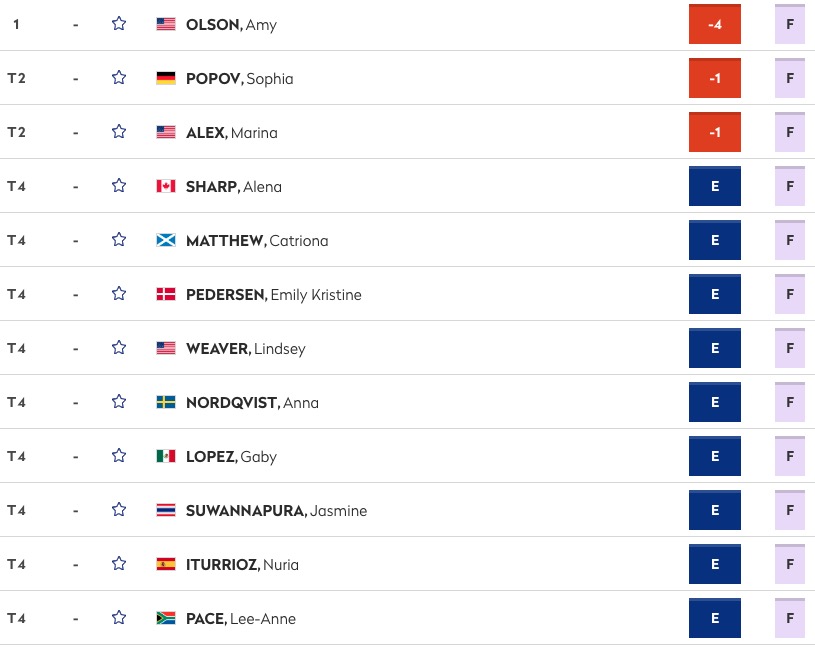Click the star icon beside Alena Sharp

[119, 186]
